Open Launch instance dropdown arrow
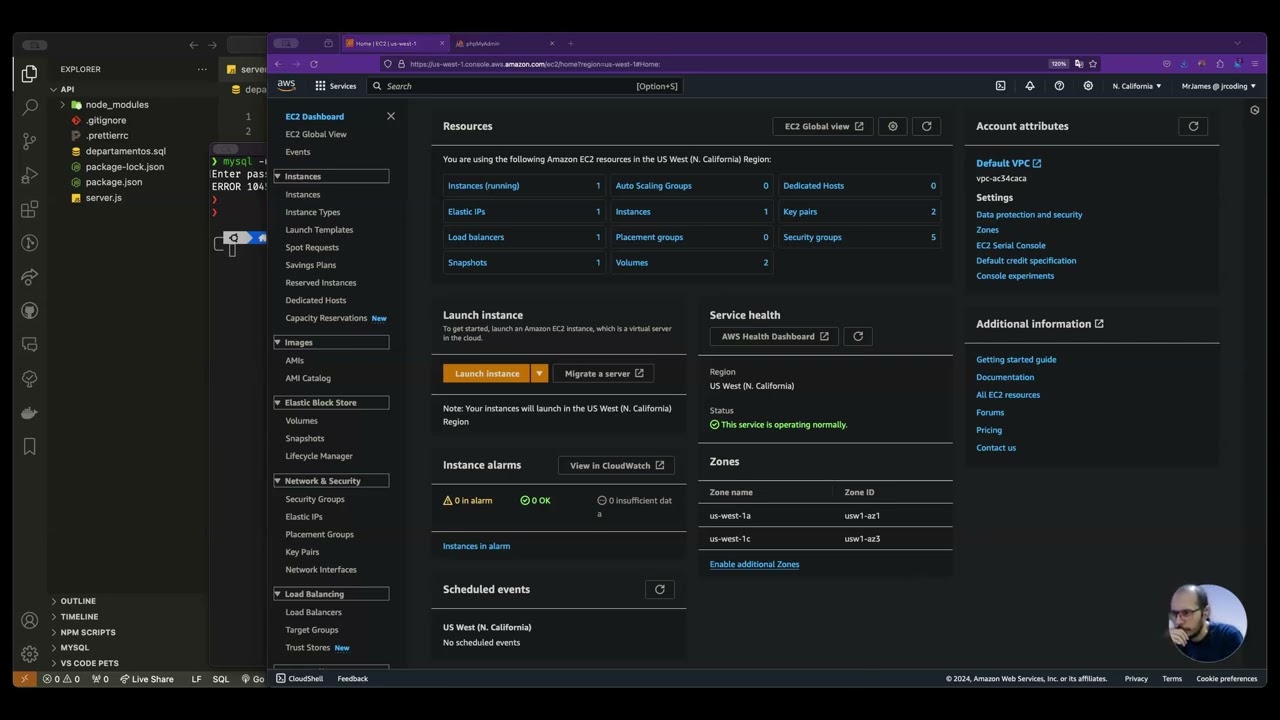 click(539, 373)
